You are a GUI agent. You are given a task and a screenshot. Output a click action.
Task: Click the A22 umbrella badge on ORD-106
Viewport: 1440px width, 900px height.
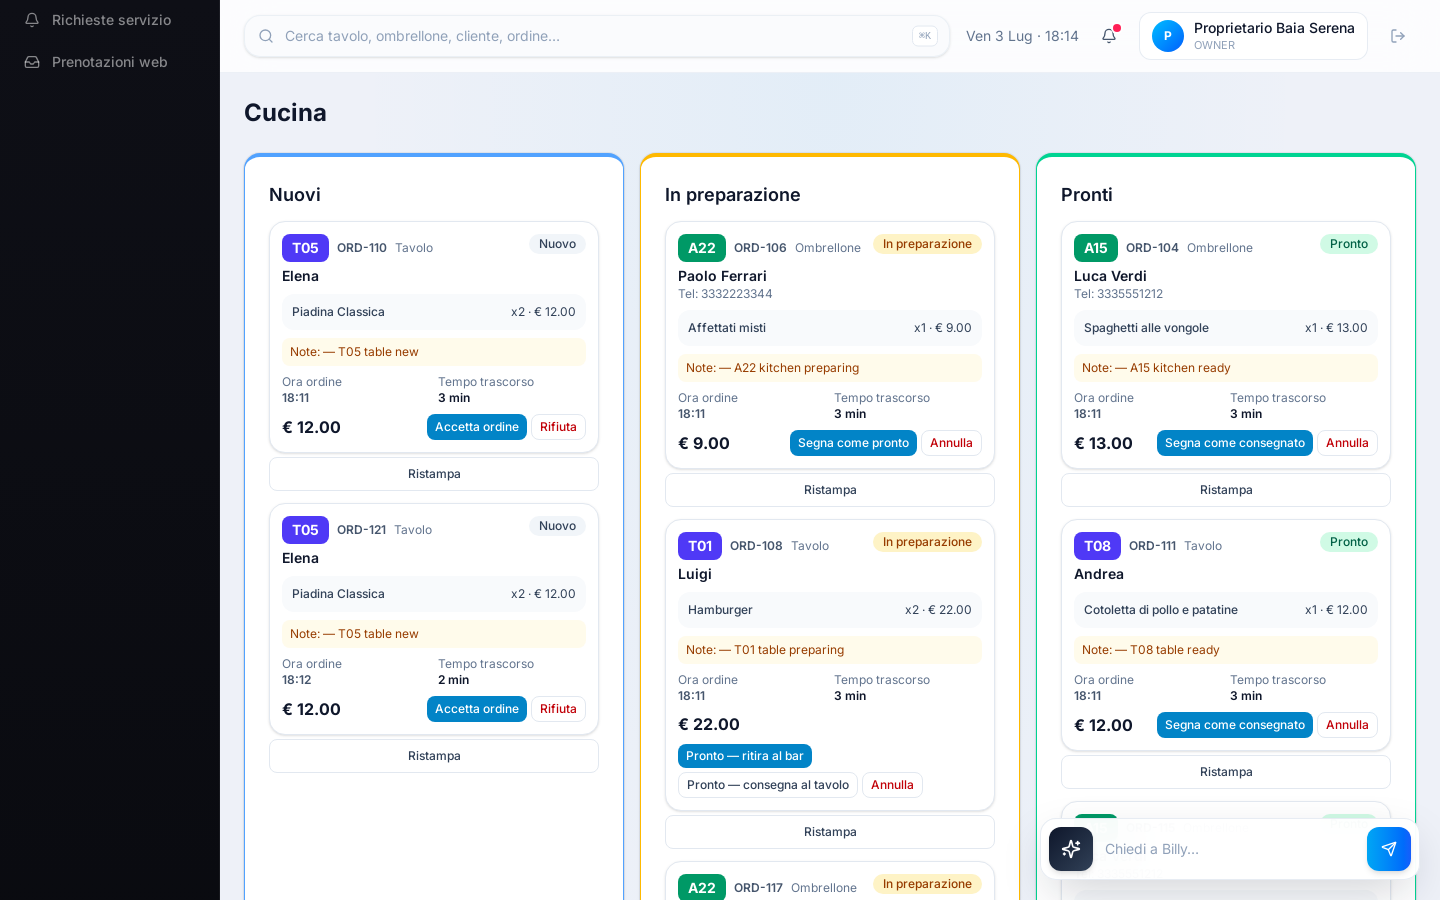point(702,248)
